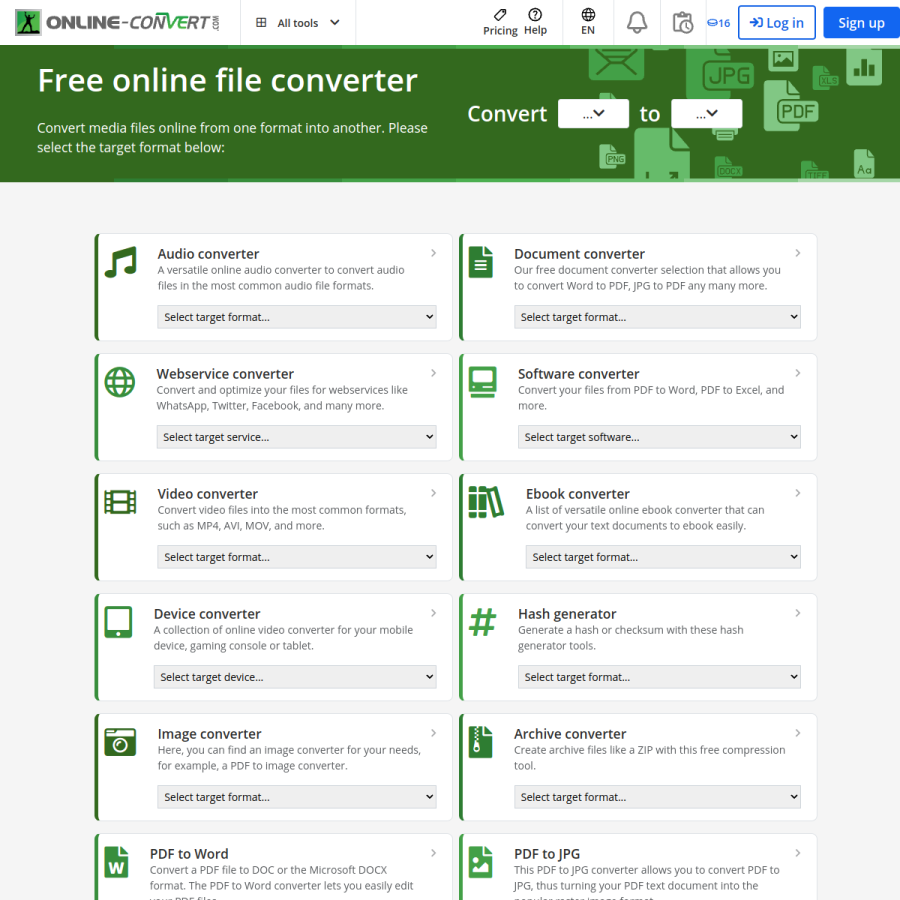Click the Software converter computer icon

(483, 382)
